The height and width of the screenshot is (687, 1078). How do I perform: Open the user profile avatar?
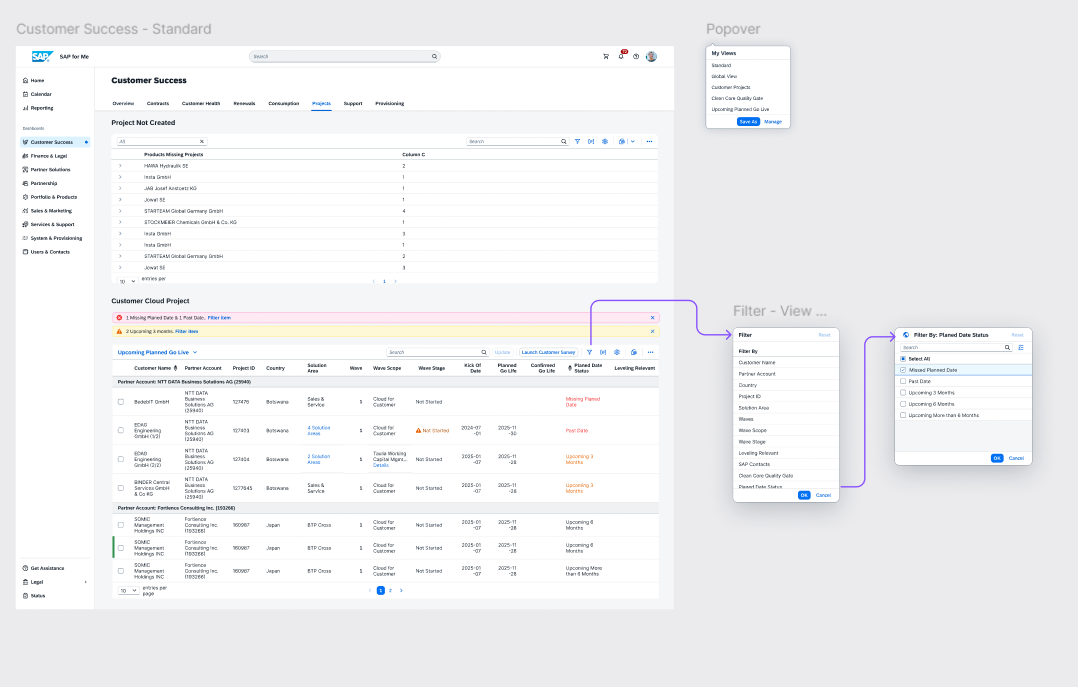pos(651,56)
